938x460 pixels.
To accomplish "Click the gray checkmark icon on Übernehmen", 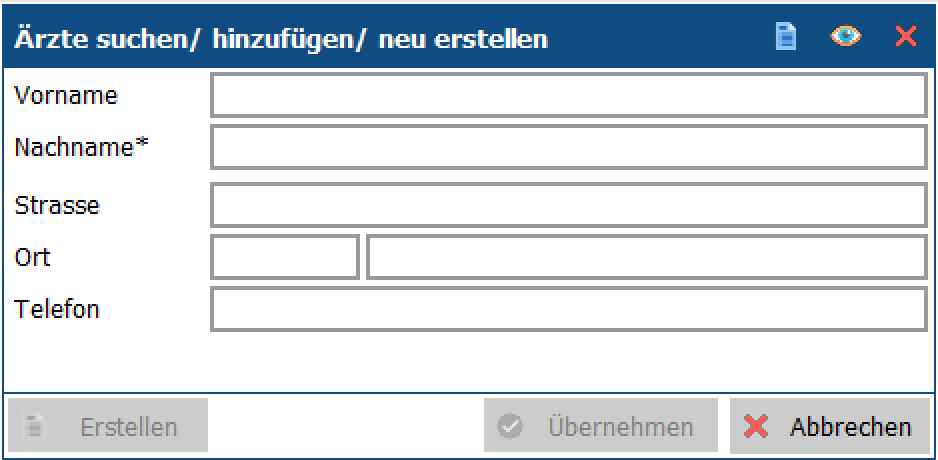I will (x=510, y=427).
